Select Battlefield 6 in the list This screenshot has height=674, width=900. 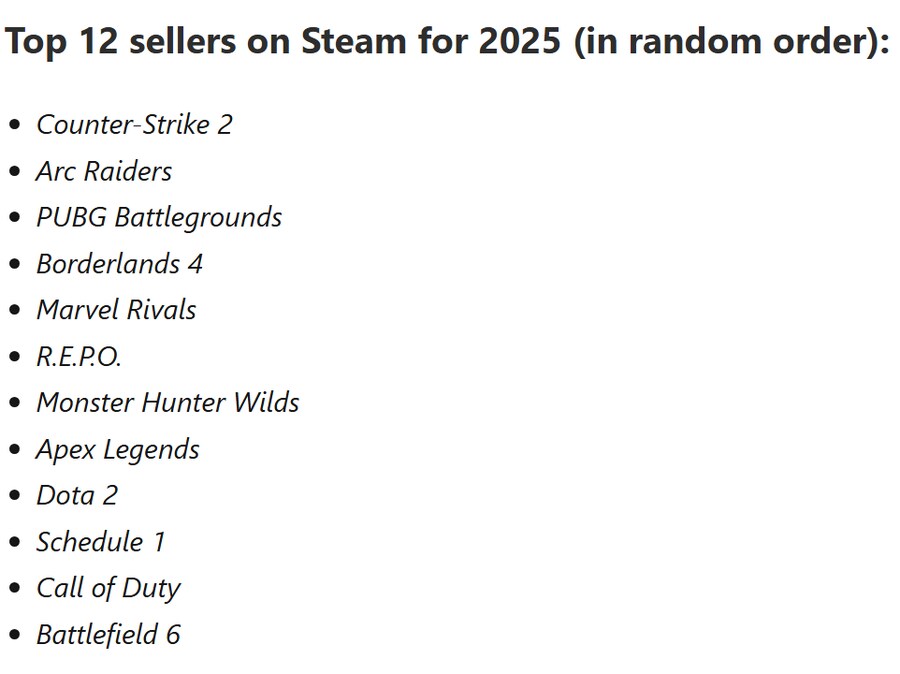[x=108, y=635]
